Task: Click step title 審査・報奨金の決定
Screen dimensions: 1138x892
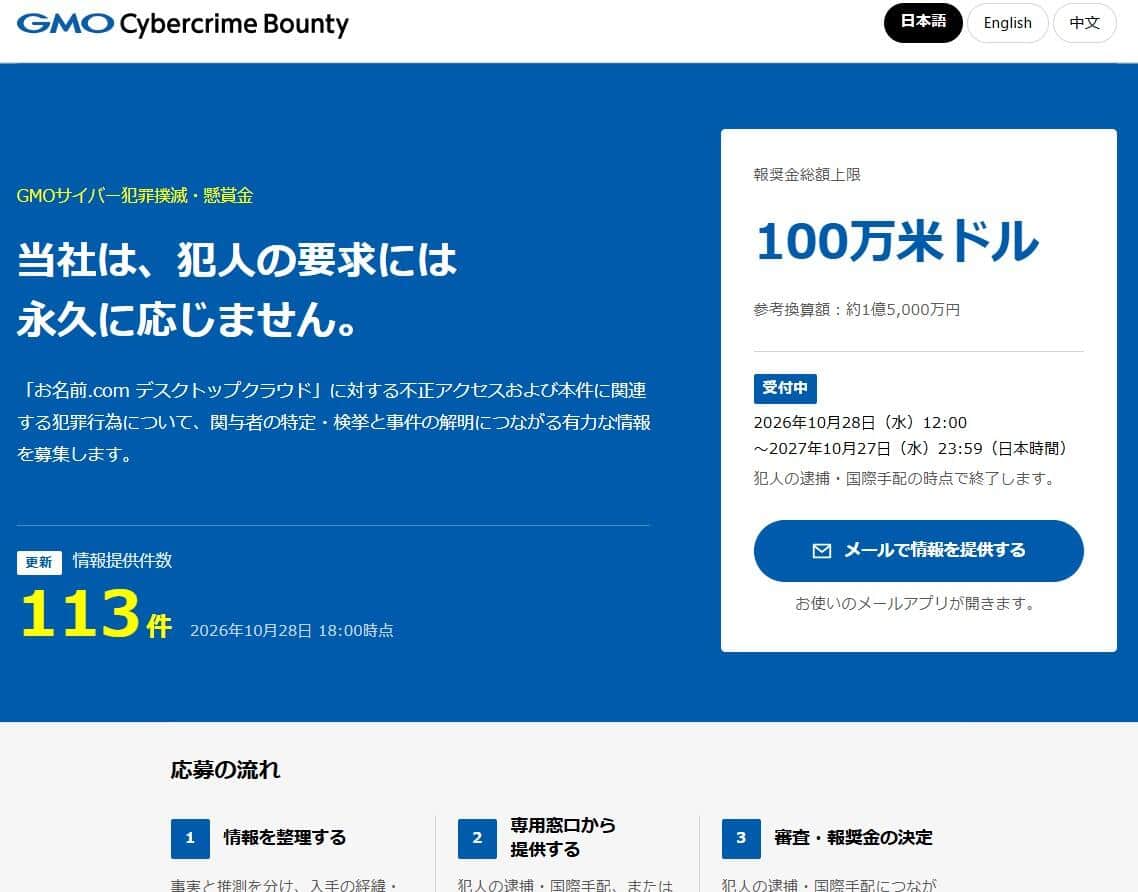Action: [854, 838]
